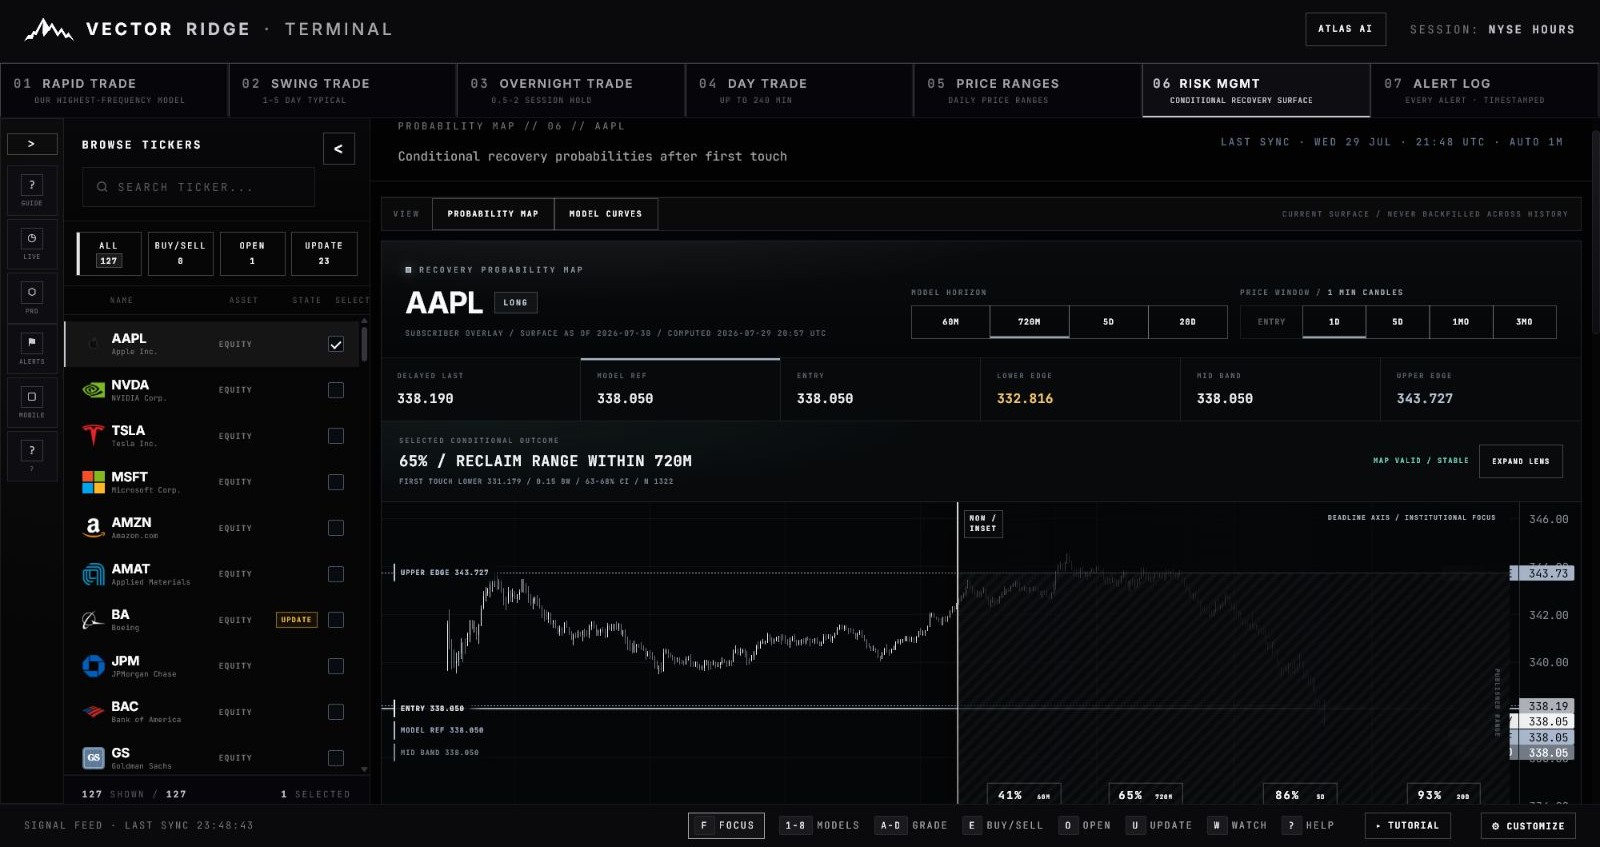This screenshot has height=847, width=1600.
Task: Check the JPM select checkbox
Action: pos(336,666)
